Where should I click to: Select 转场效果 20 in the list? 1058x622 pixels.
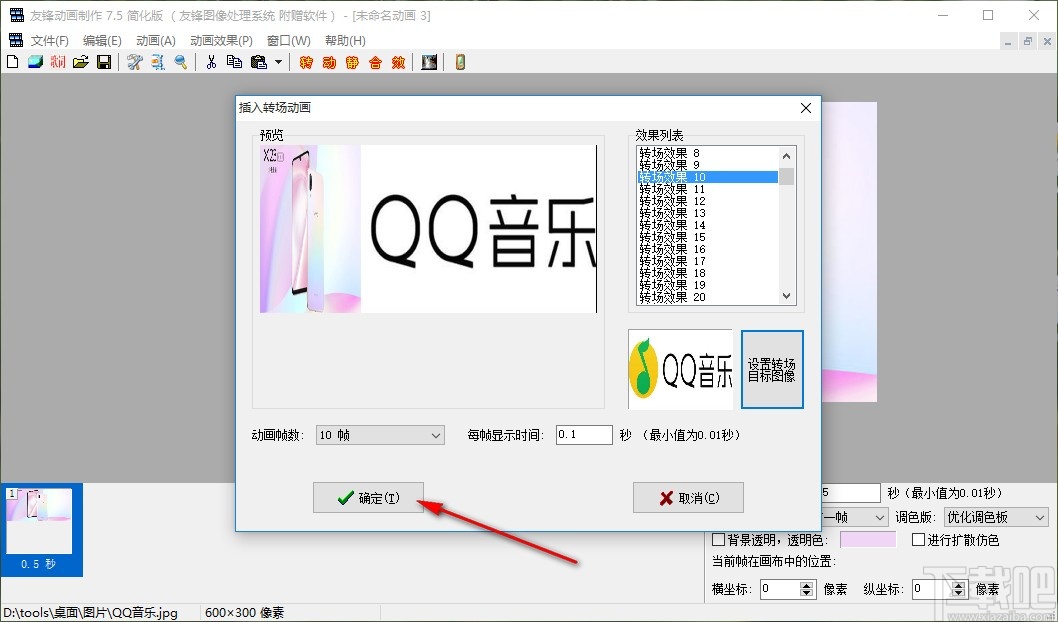click(707, 298)
